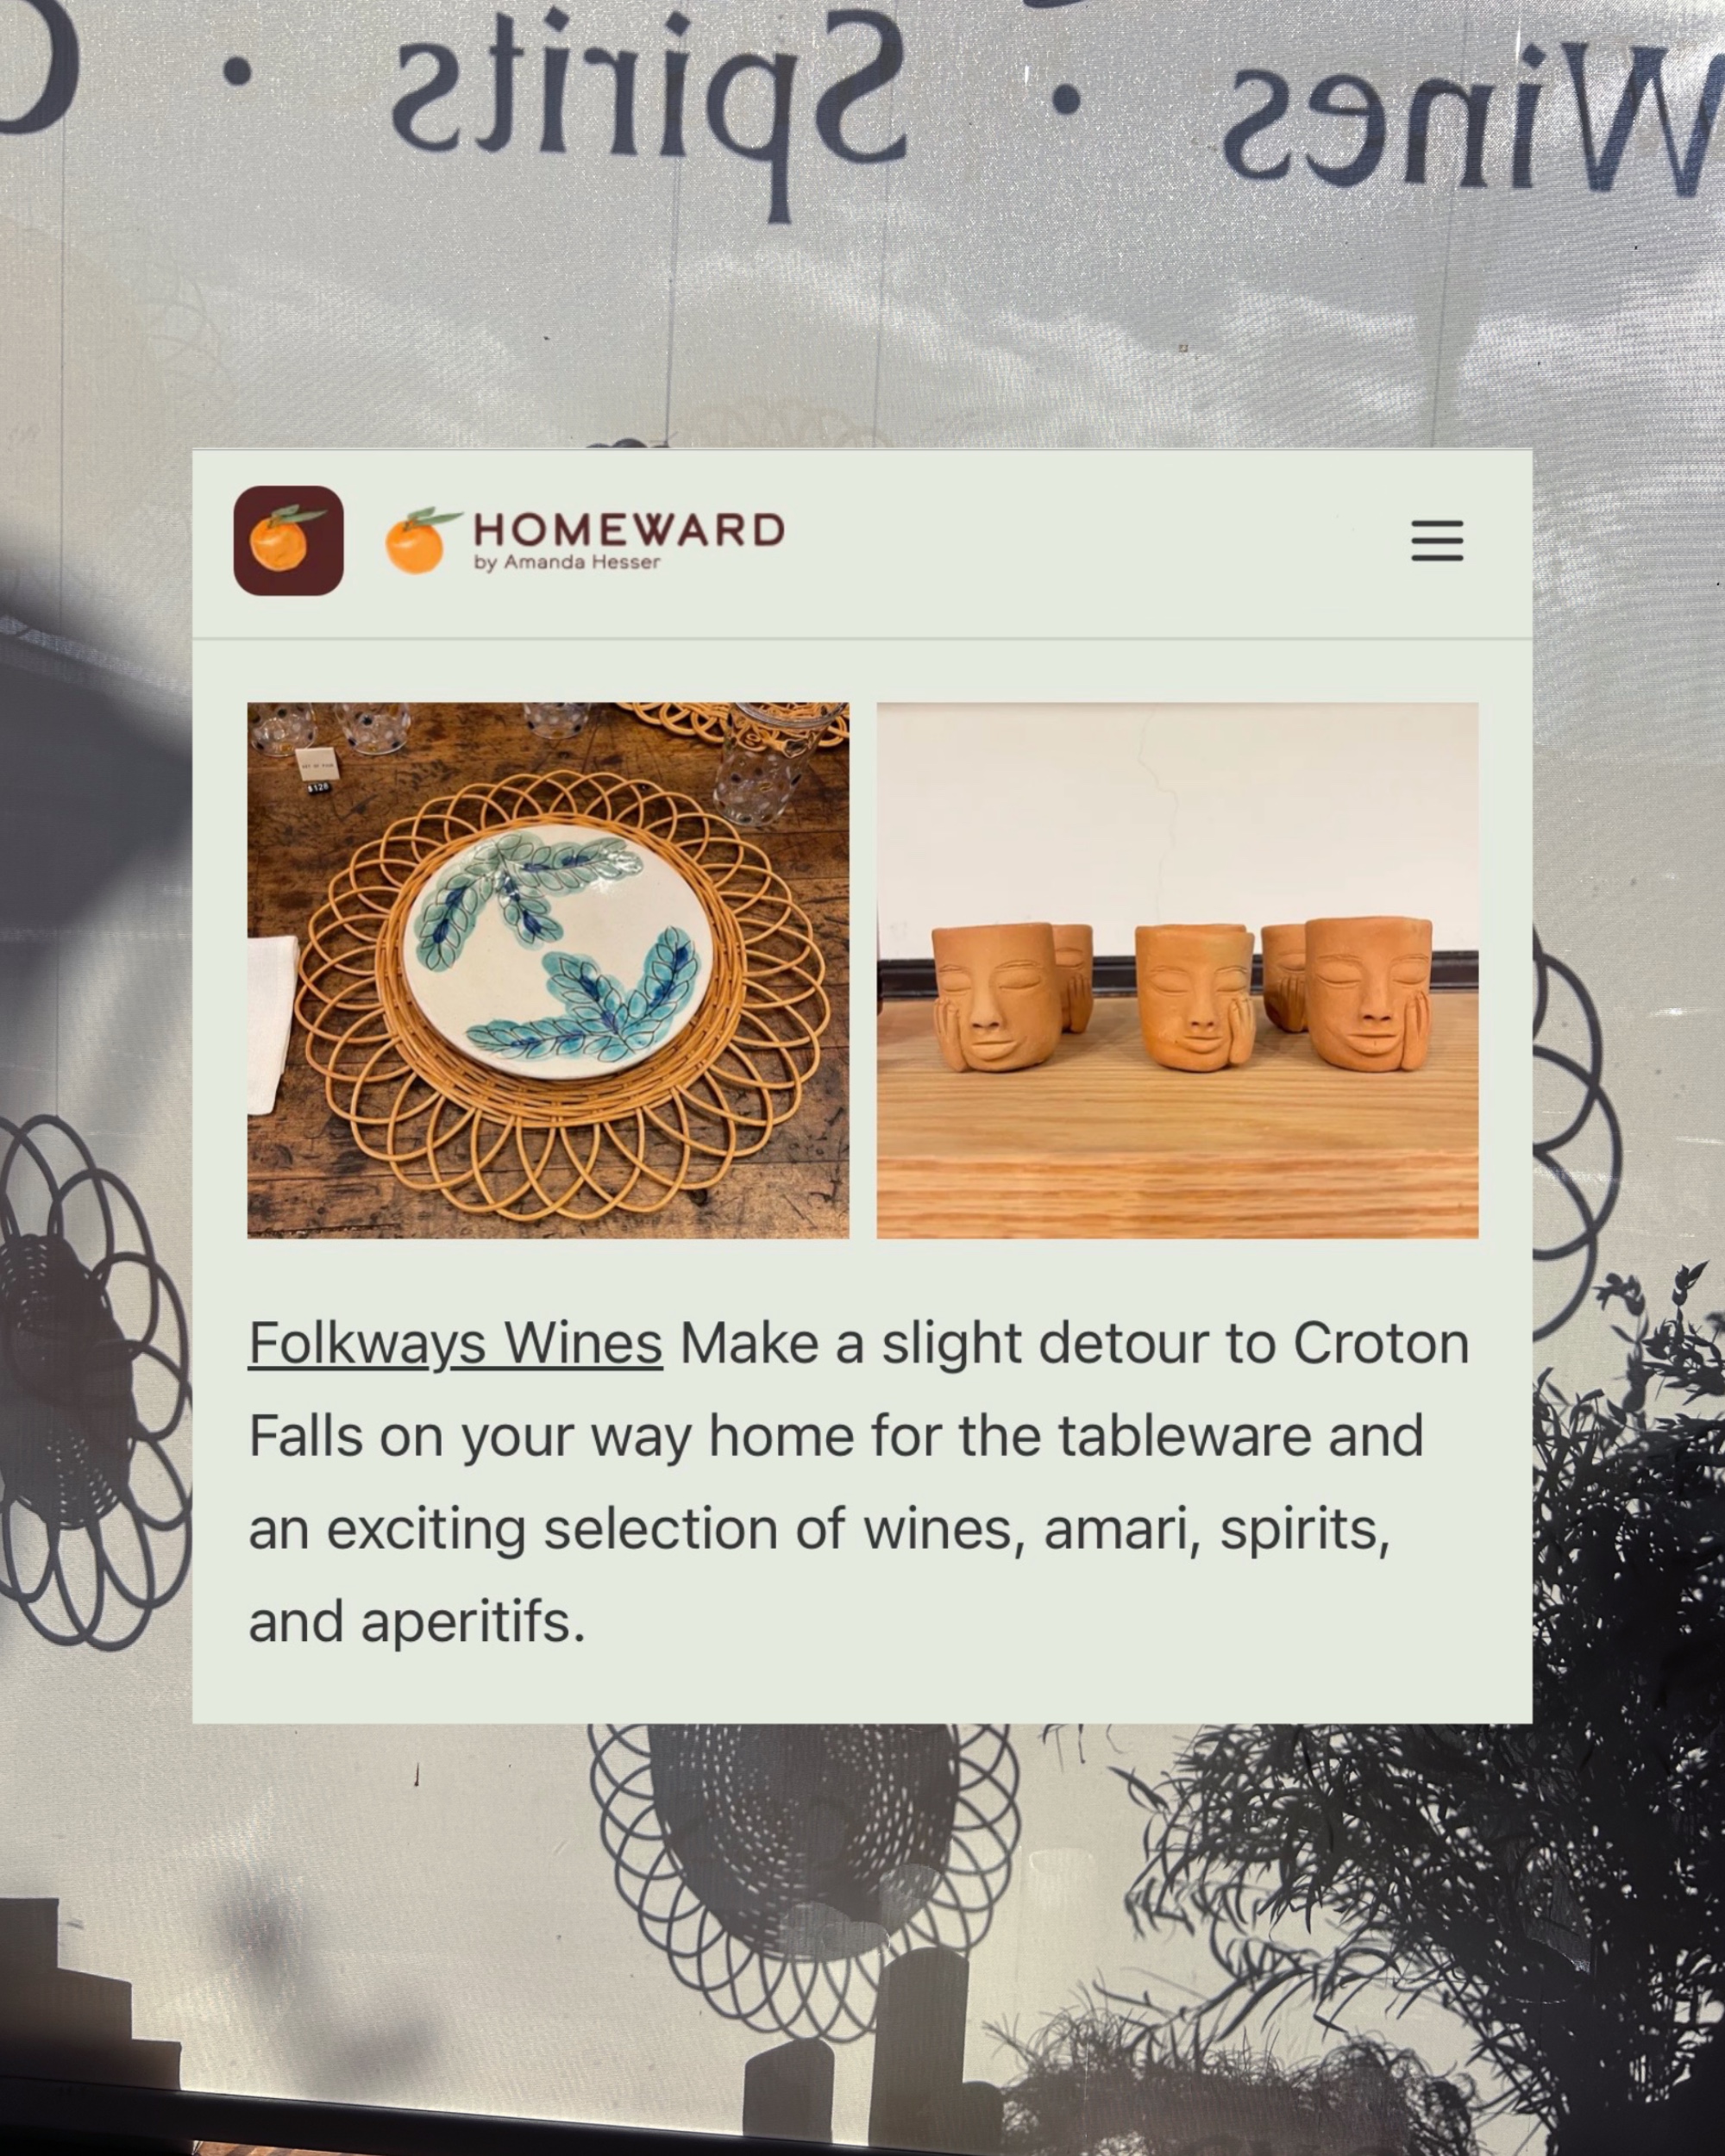Open the hamburger menu icon
This screenshot has height=2156, width=1725.
click(1437, 540)
